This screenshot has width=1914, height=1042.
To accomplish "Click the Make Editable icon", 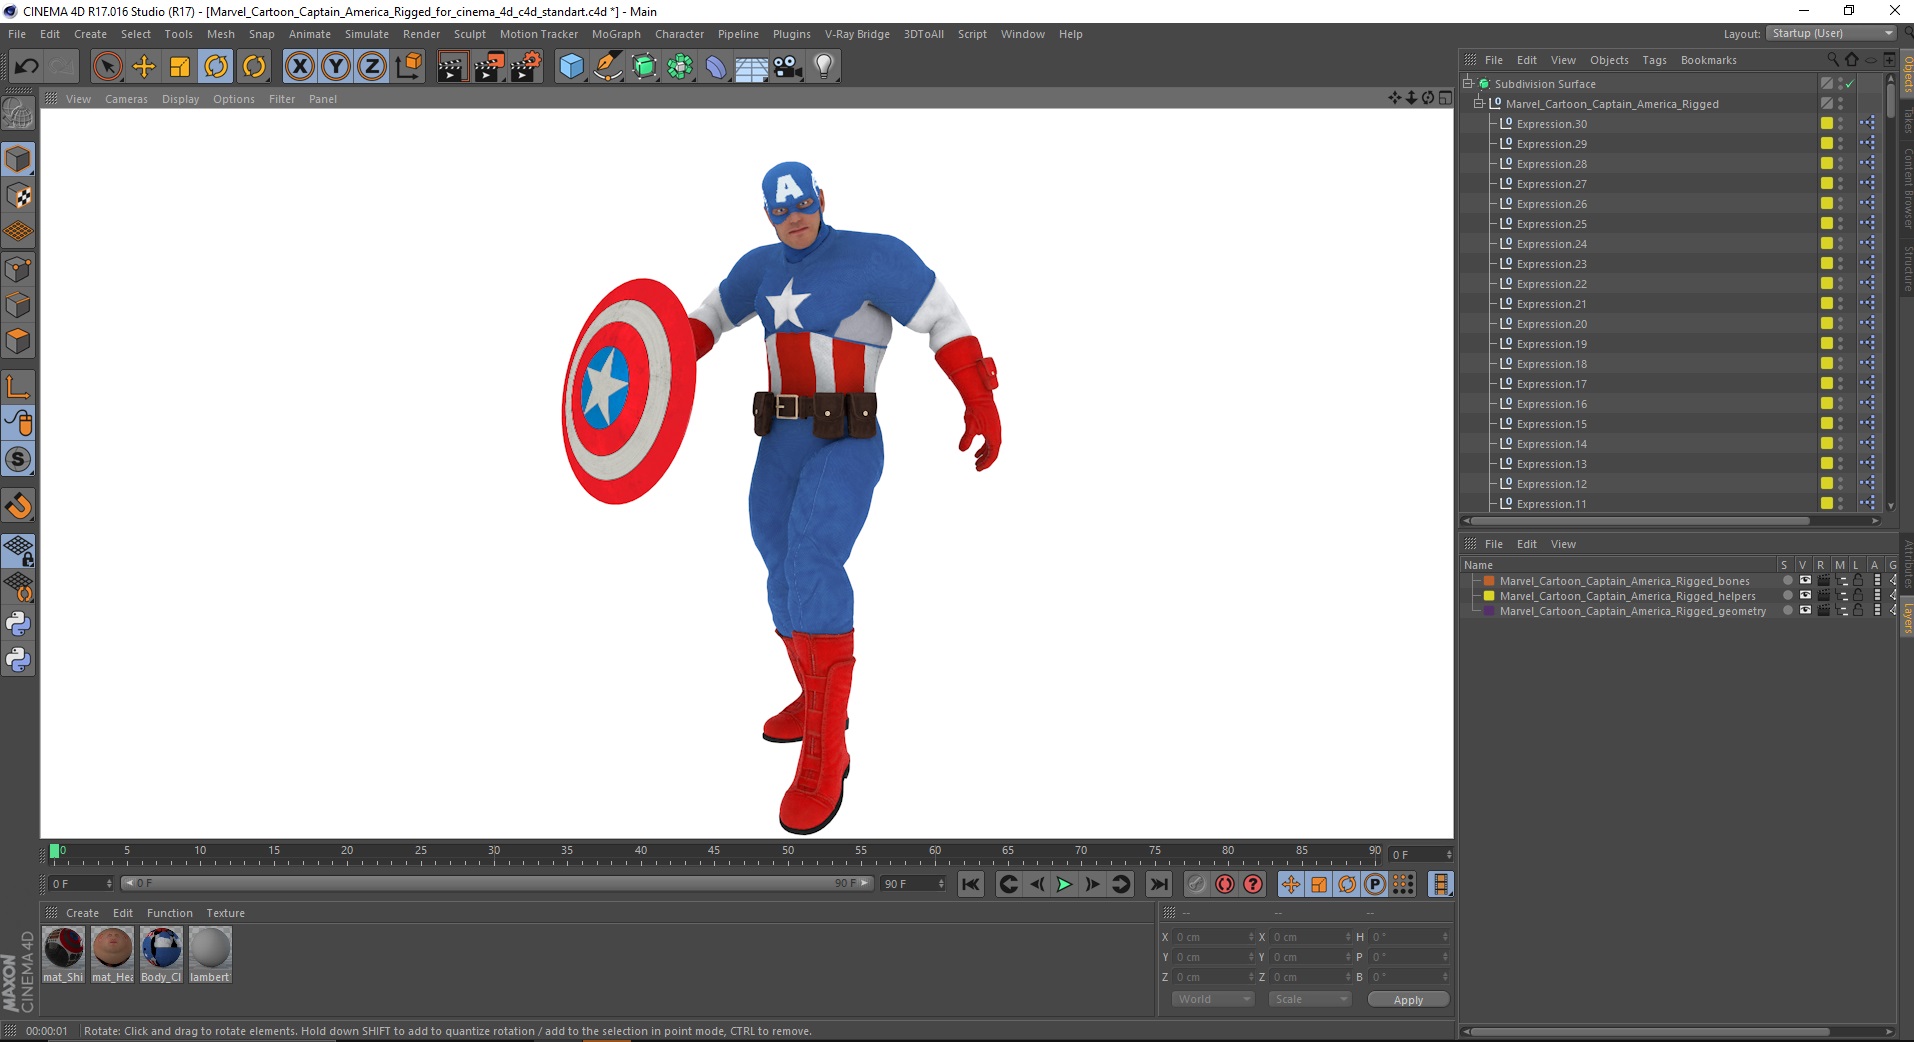I will [x=18, y=114].
